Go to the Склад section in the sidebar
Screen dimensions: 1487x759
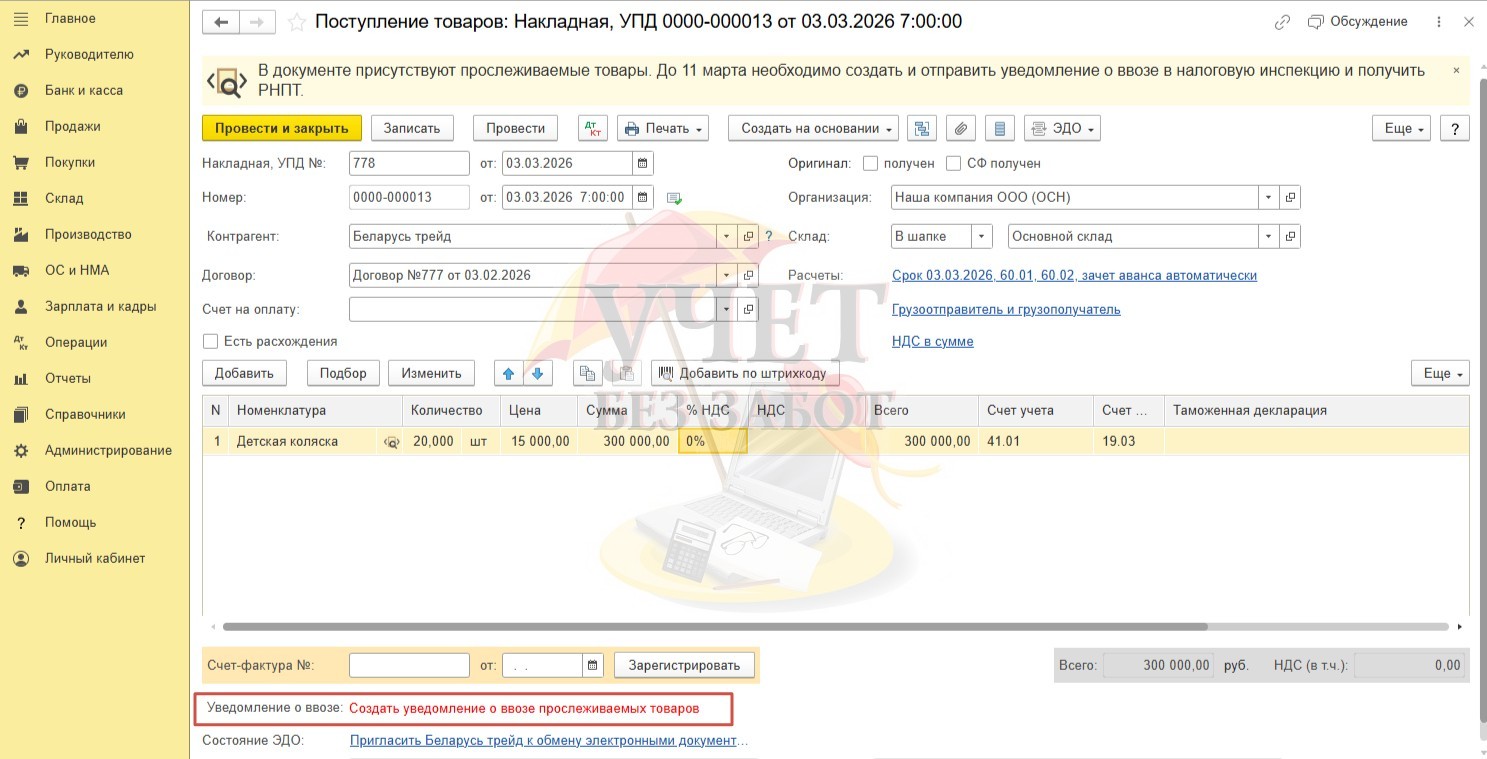click(x=64, y=198)
